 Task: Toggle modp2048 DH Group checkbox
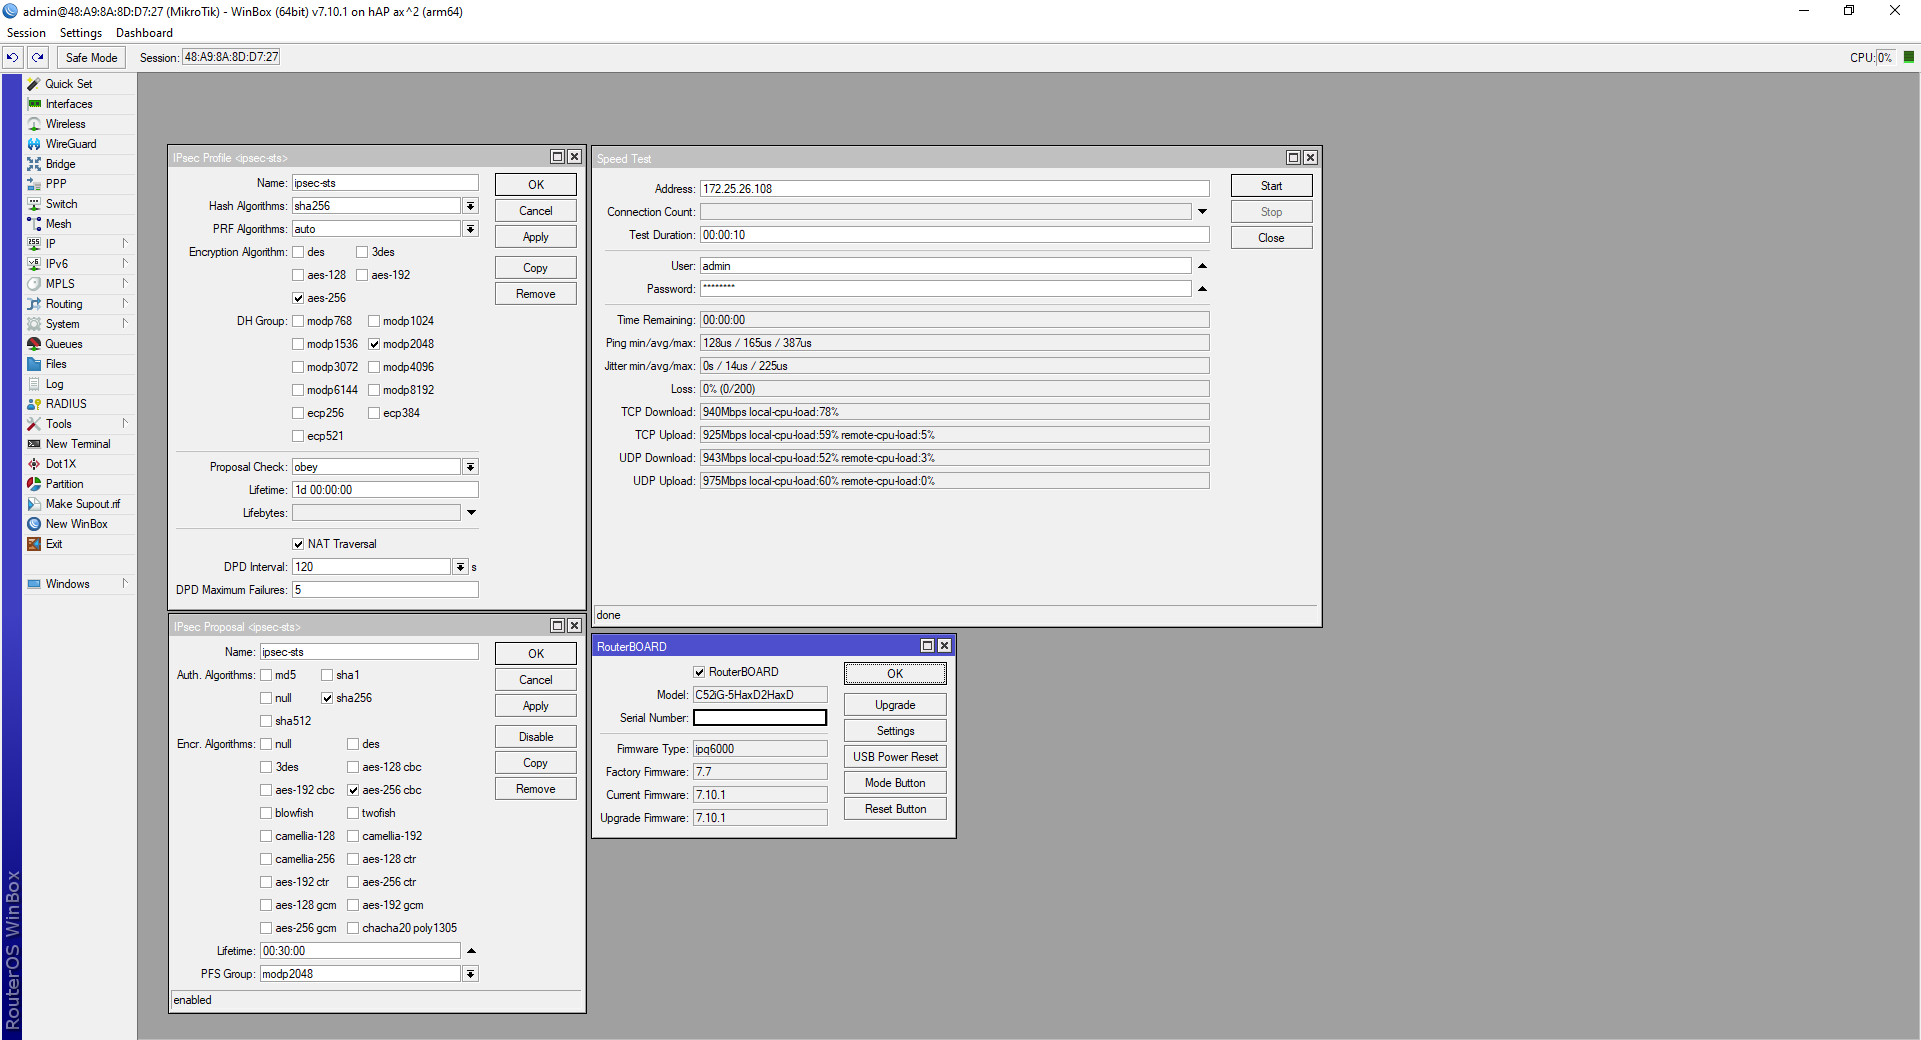374,344
